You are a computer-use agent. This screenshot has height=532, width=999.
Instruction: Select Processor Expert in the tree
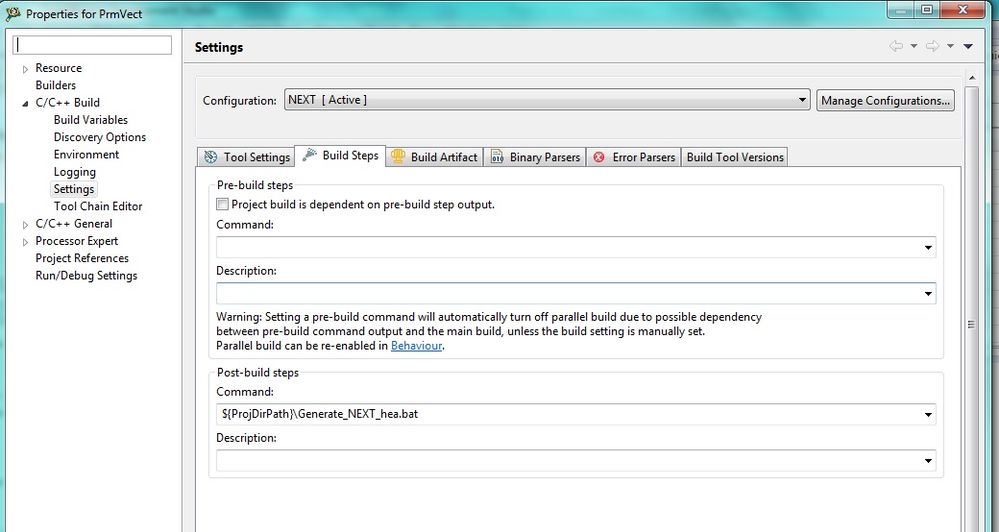[76, 241]
